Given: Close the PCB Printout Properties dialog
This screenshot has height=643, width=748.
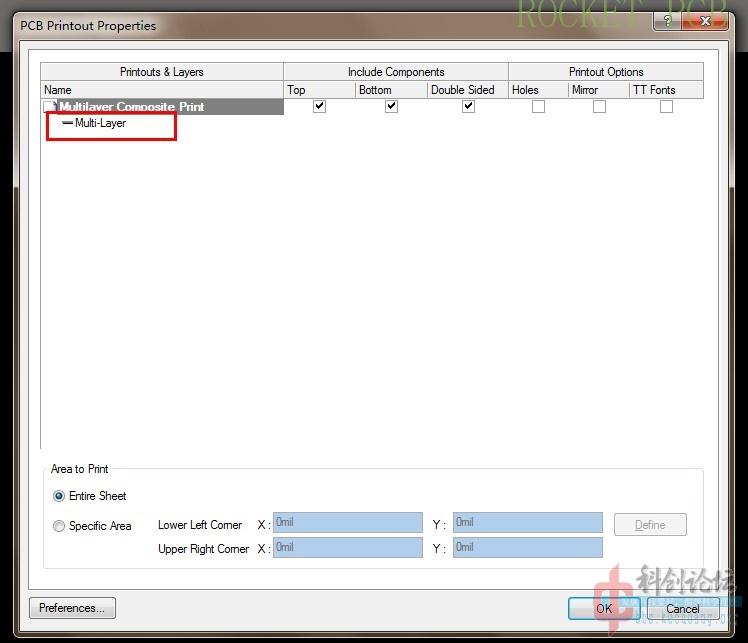Looking at the screenshot, I should (705, 21).
